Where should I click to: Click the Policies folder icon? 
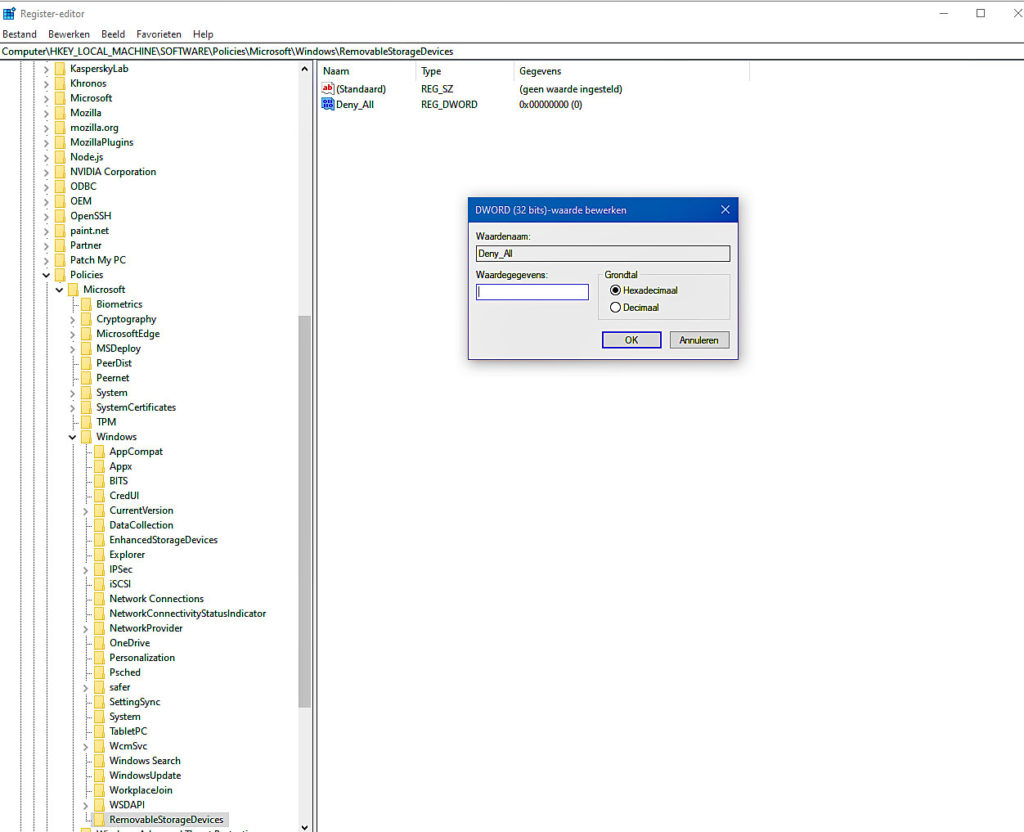point(60,275)
